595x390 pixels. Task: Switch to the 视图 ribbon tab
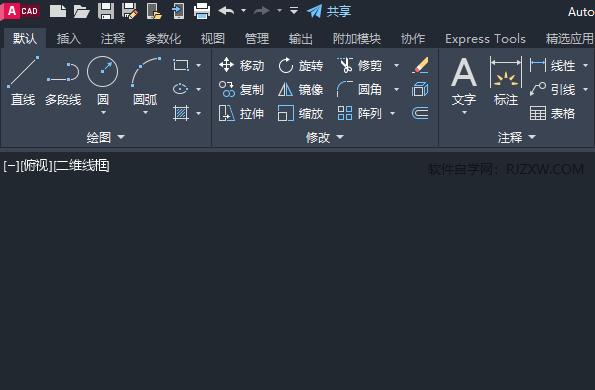click(x=213, y=38)
